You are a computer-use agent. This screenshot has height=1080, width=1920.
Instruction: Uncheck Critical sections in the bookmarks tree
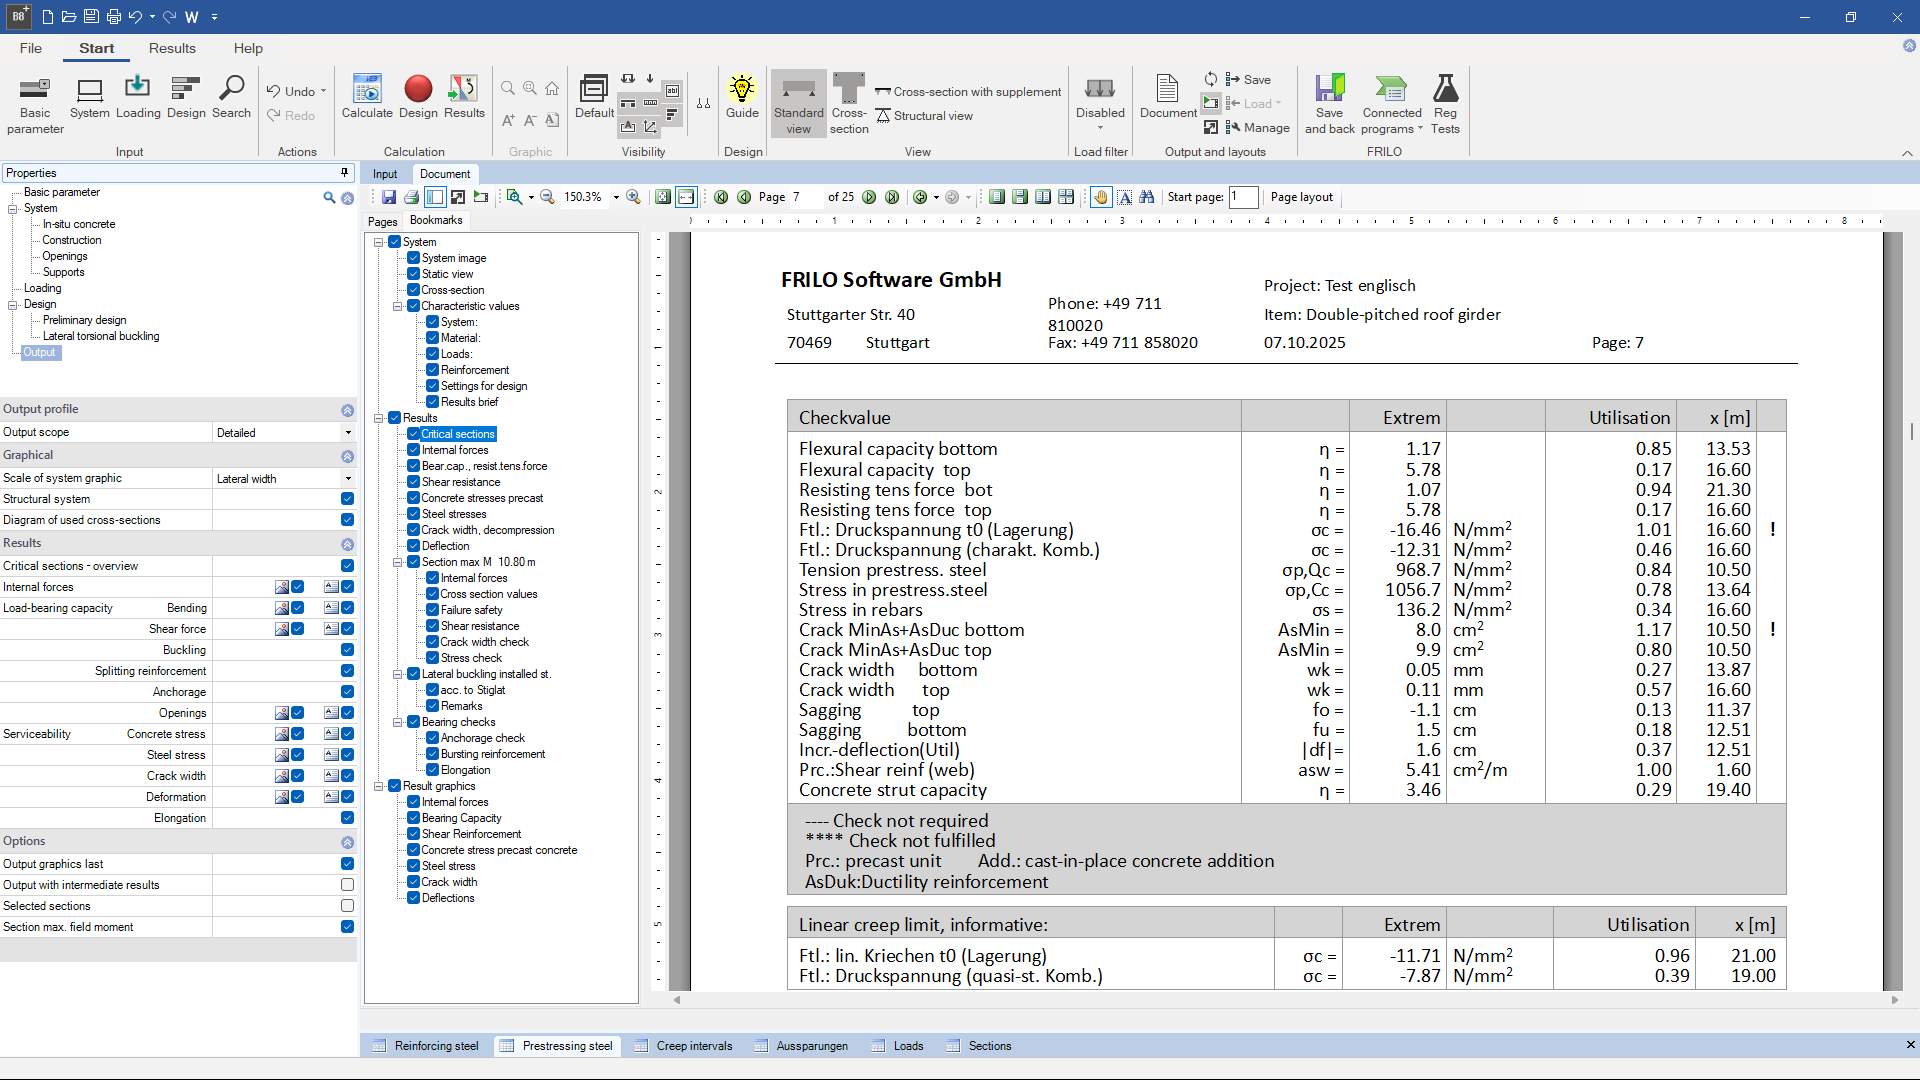point(413,433)
